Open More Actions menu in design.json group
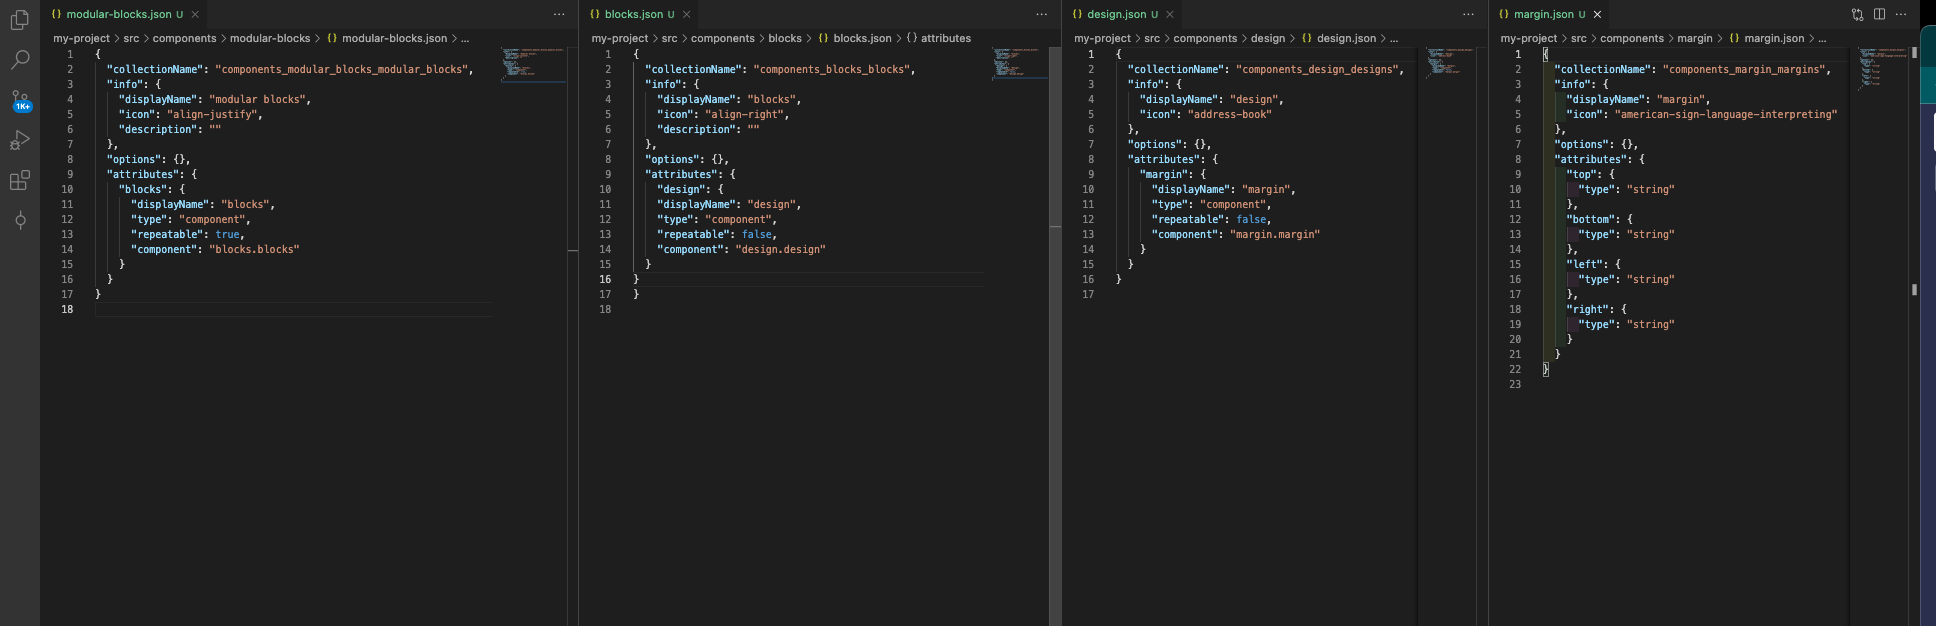The image size is (1936, 626). point(1468,14)
